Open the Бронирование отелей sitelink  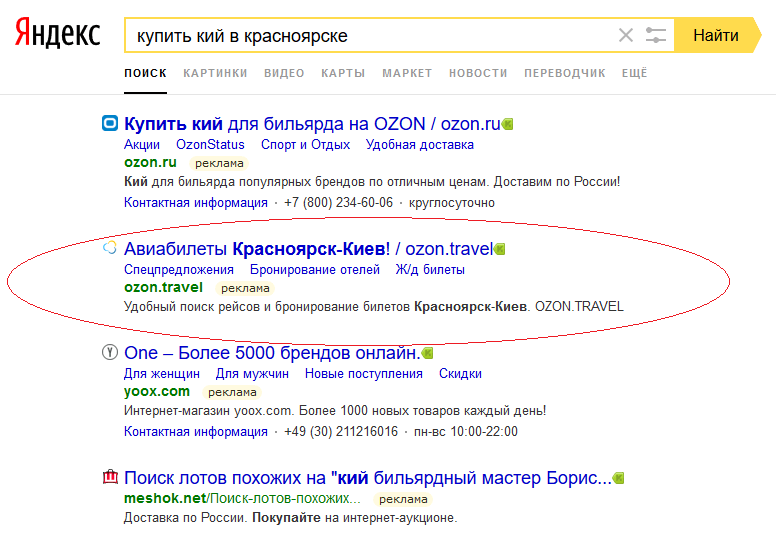[315, 270]
